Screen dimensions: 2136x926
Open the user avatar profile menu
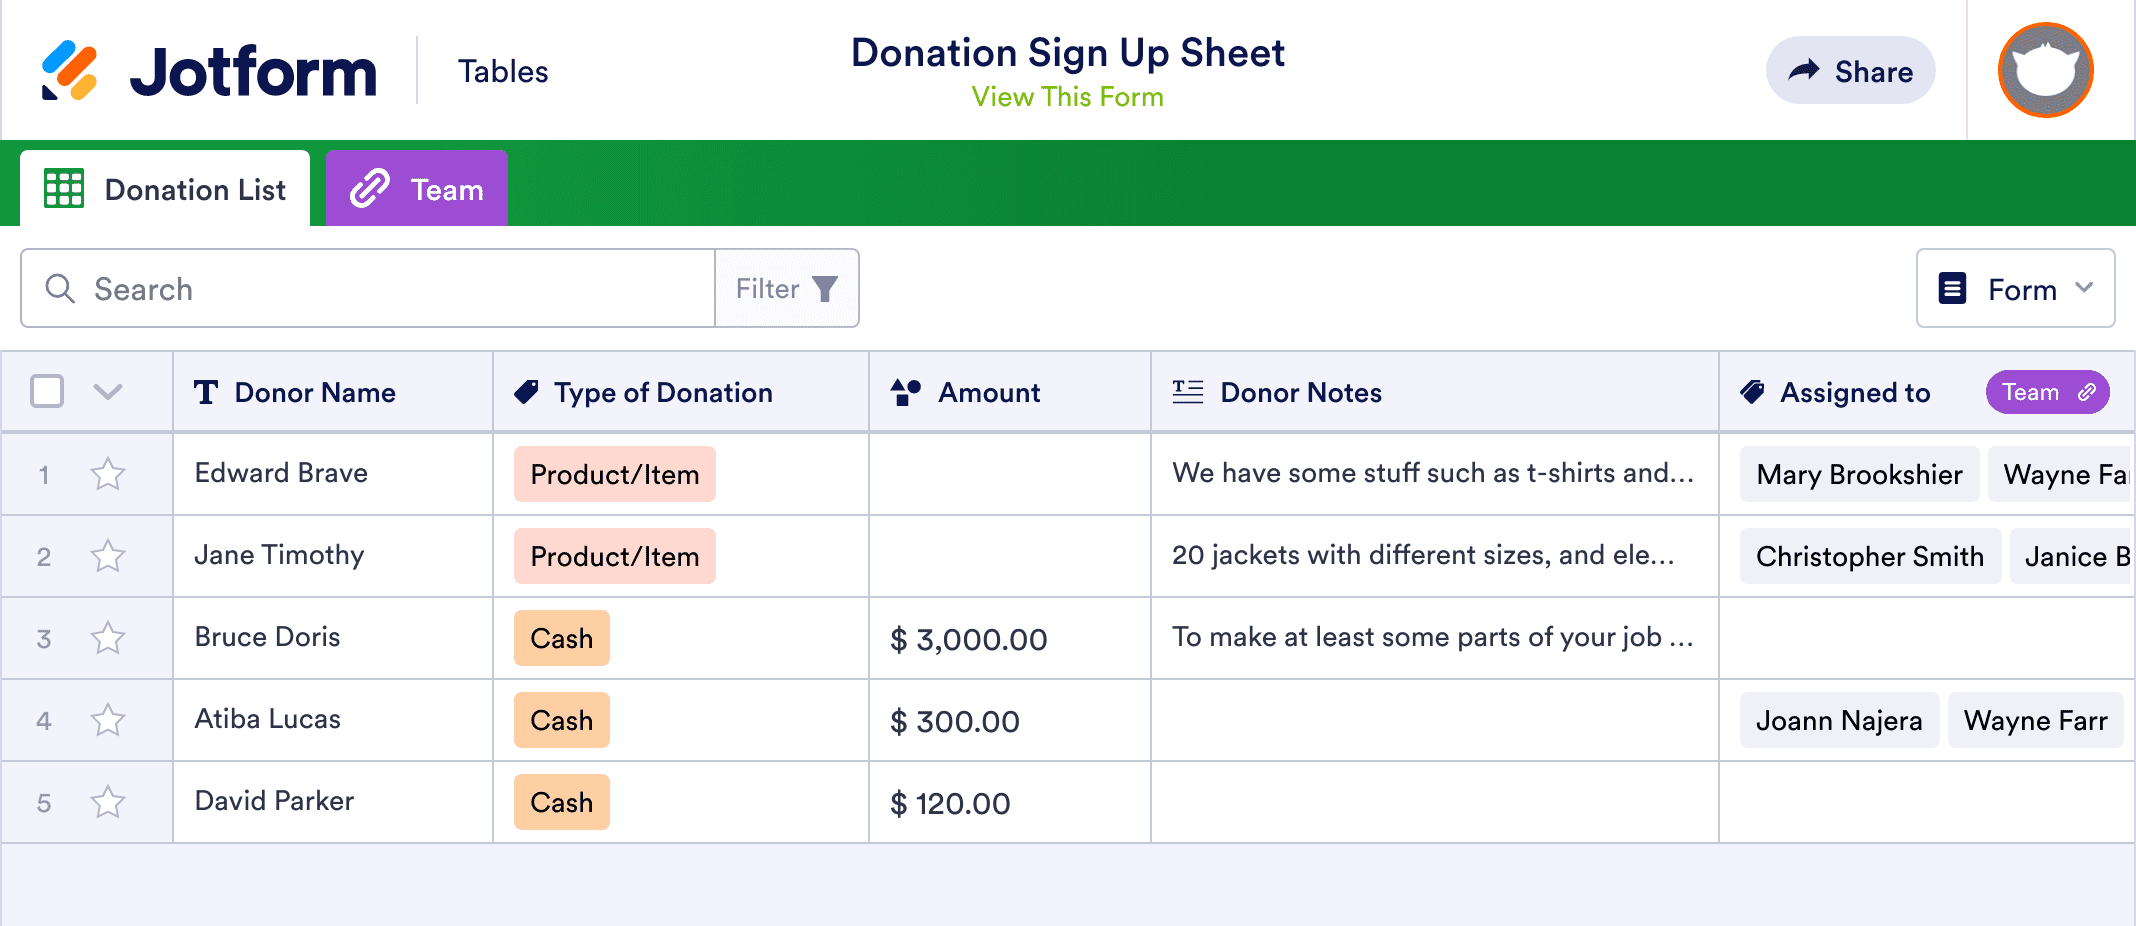tap(2045, 71)
